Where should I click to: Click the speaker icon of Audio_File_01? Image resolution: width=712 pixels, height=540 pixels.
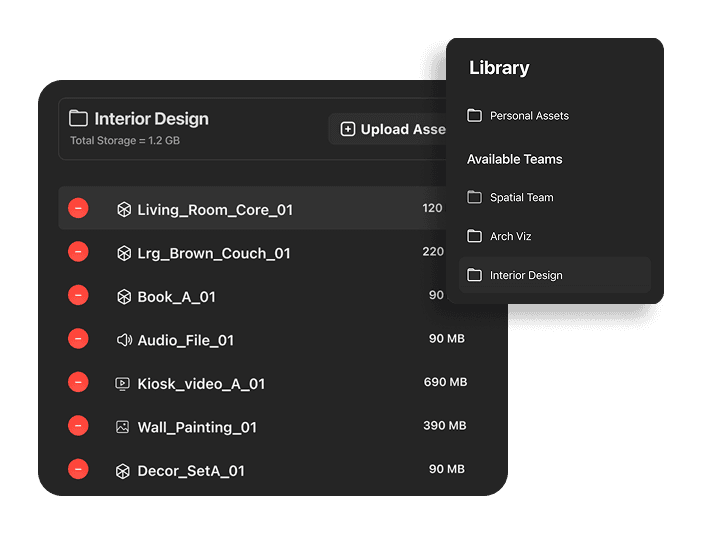tap(124, 340)
